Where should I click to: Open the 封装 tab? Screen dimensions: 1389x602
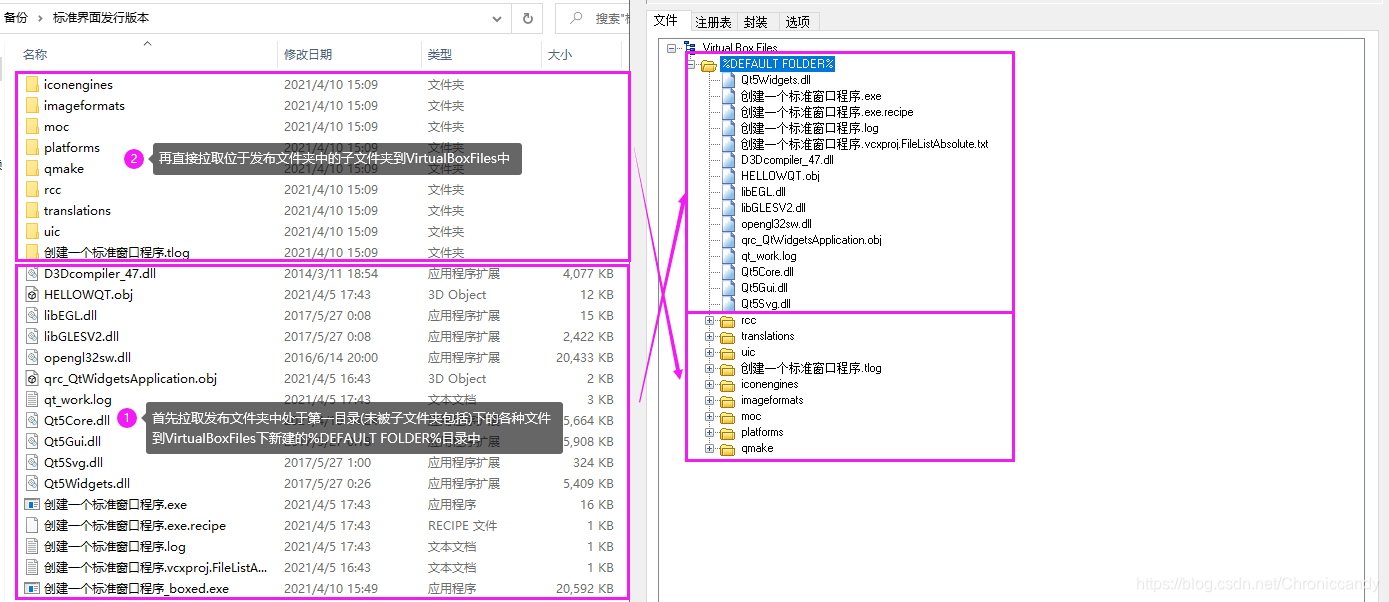(x=758, y=20)
